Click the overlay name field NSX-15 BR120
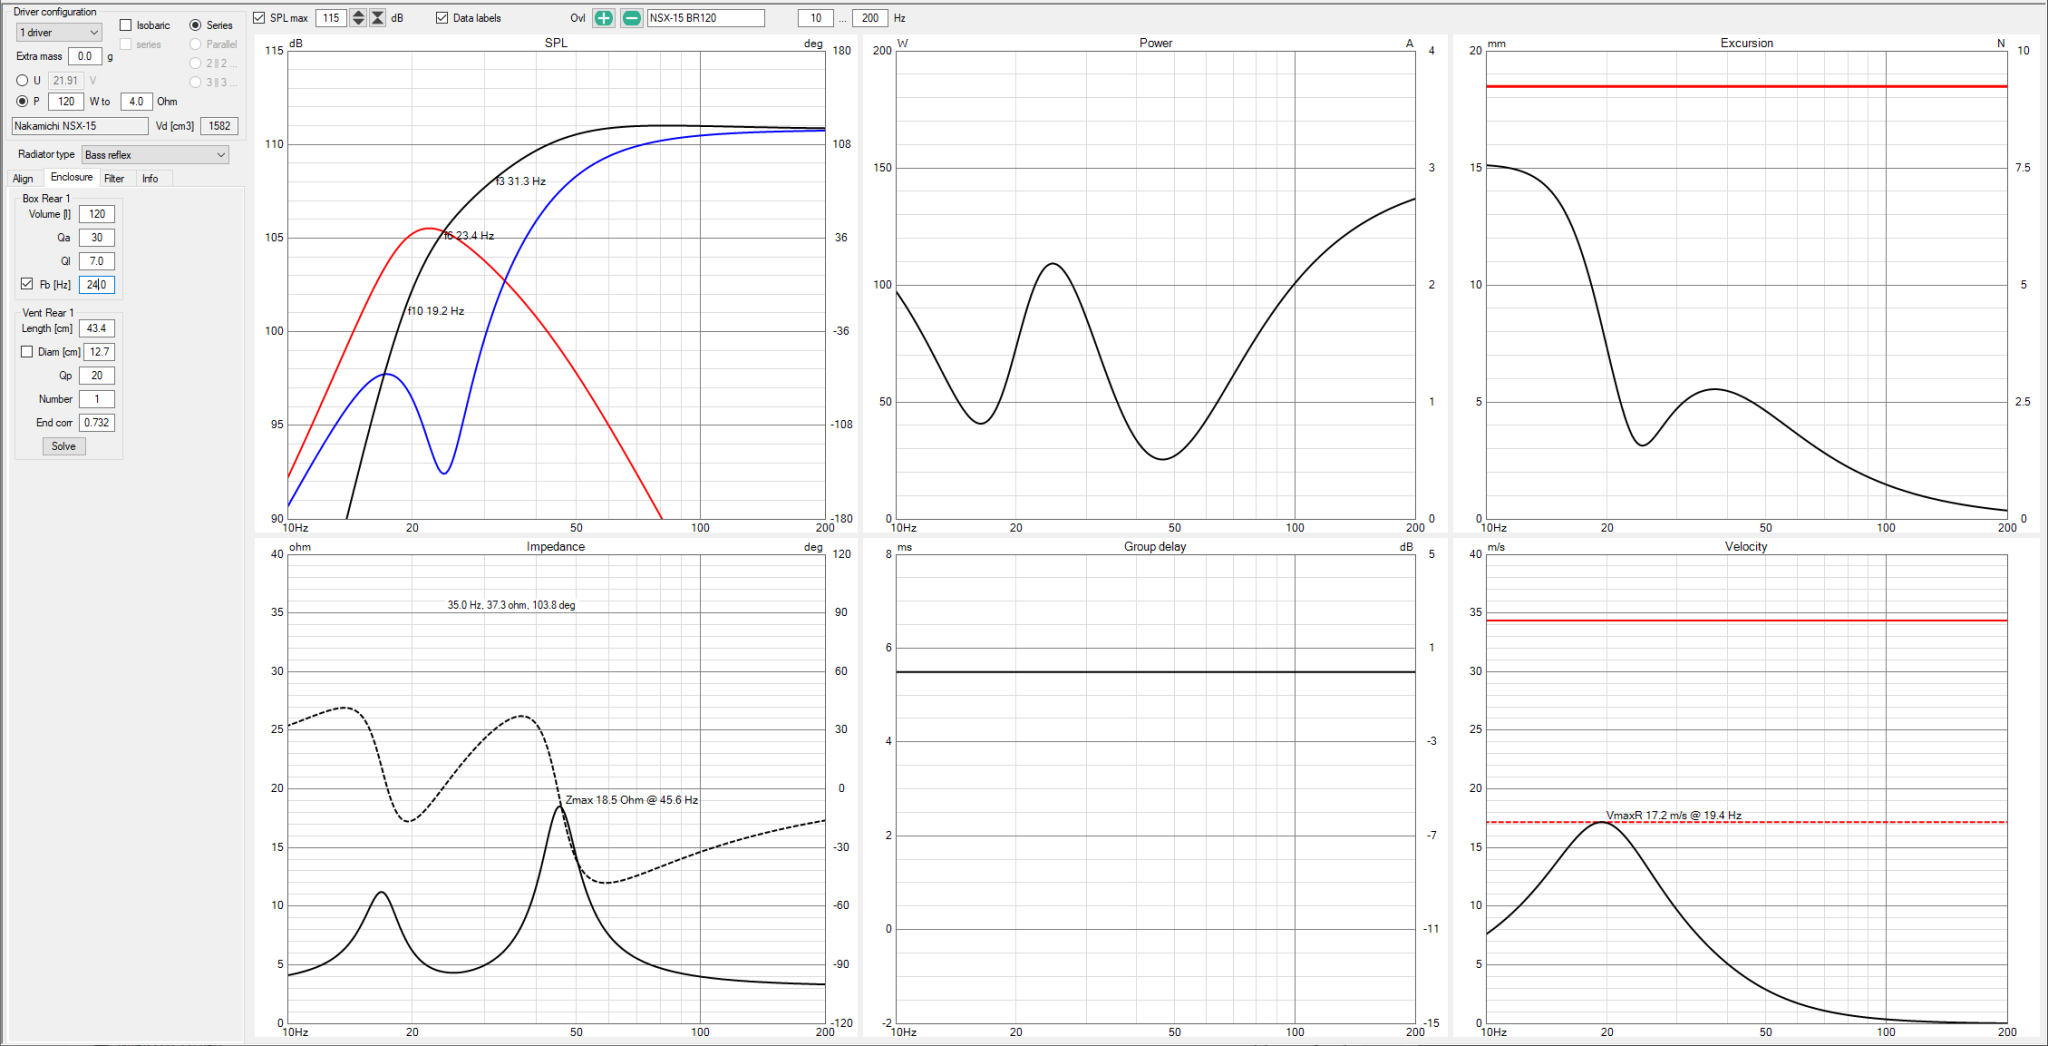 point(705,18)
